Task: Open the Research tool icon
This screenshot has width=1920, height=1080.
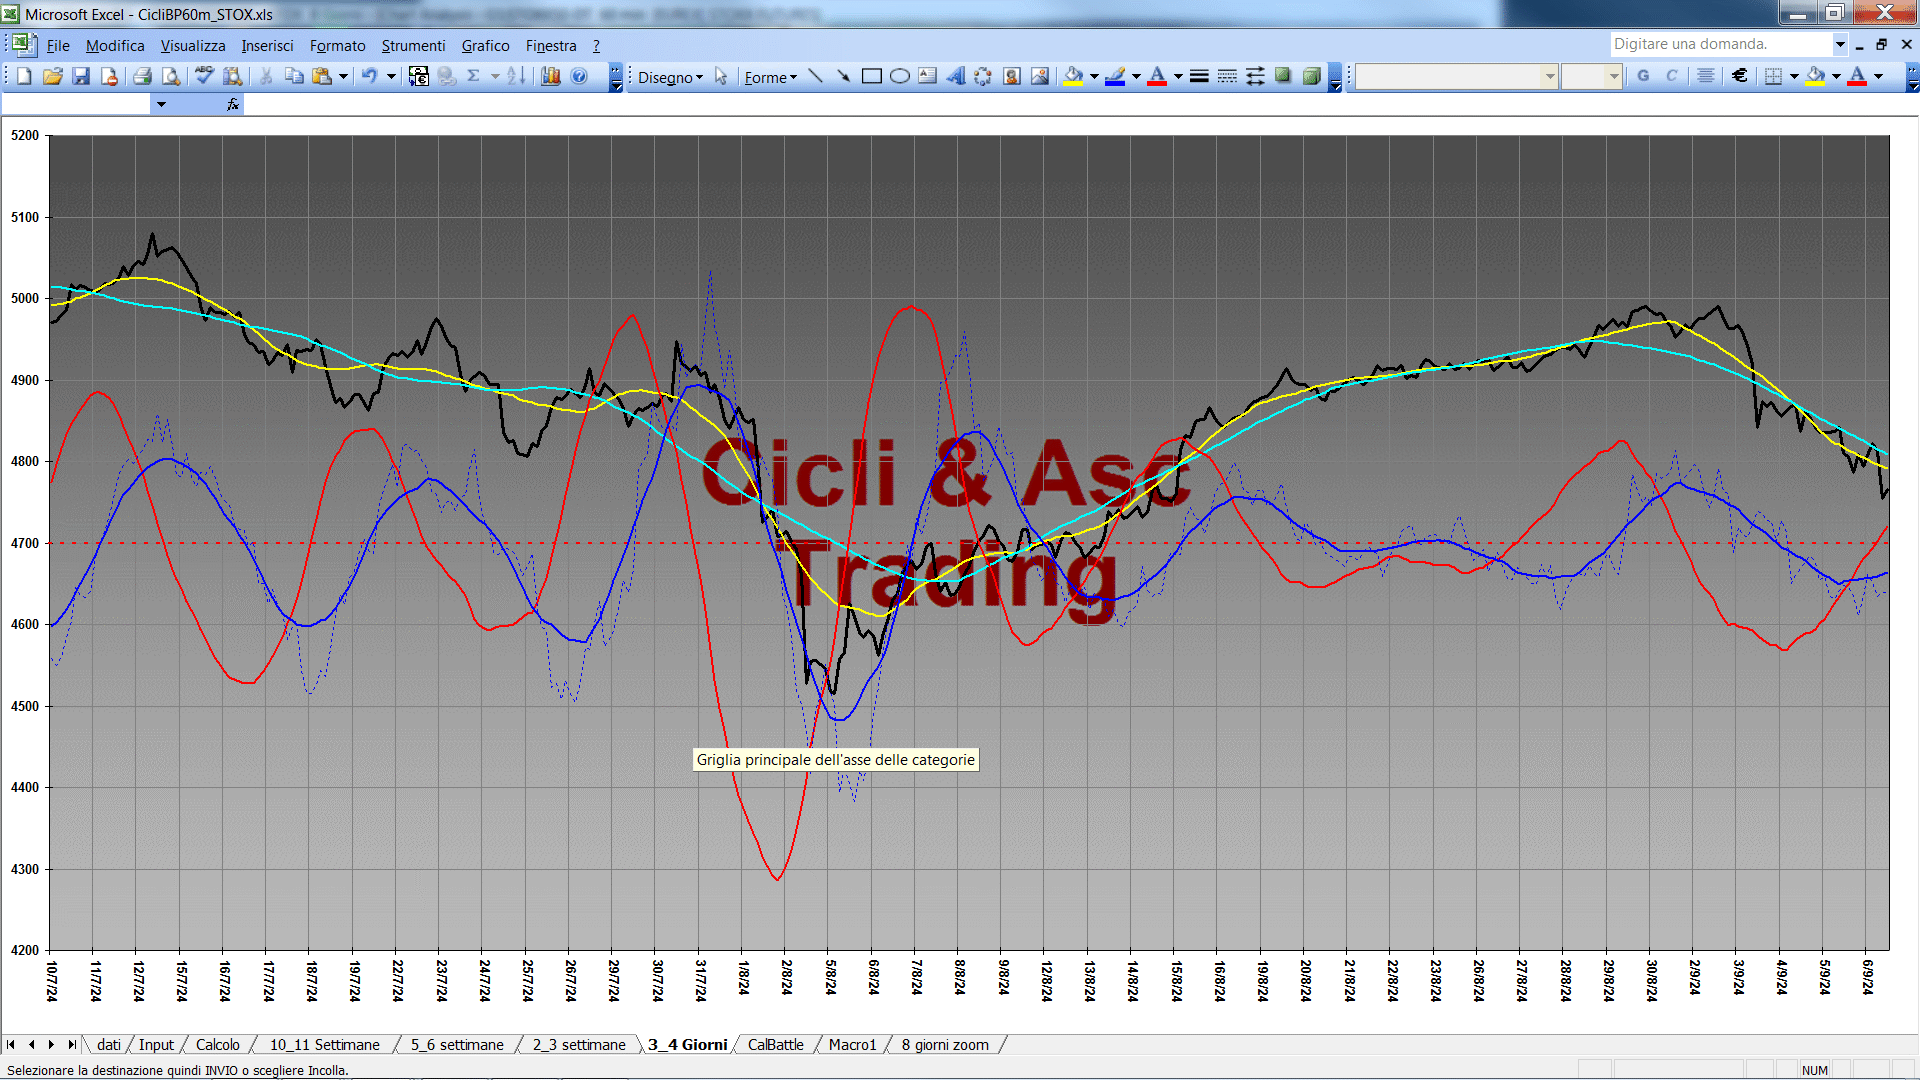Action: [x=233, y=76]
